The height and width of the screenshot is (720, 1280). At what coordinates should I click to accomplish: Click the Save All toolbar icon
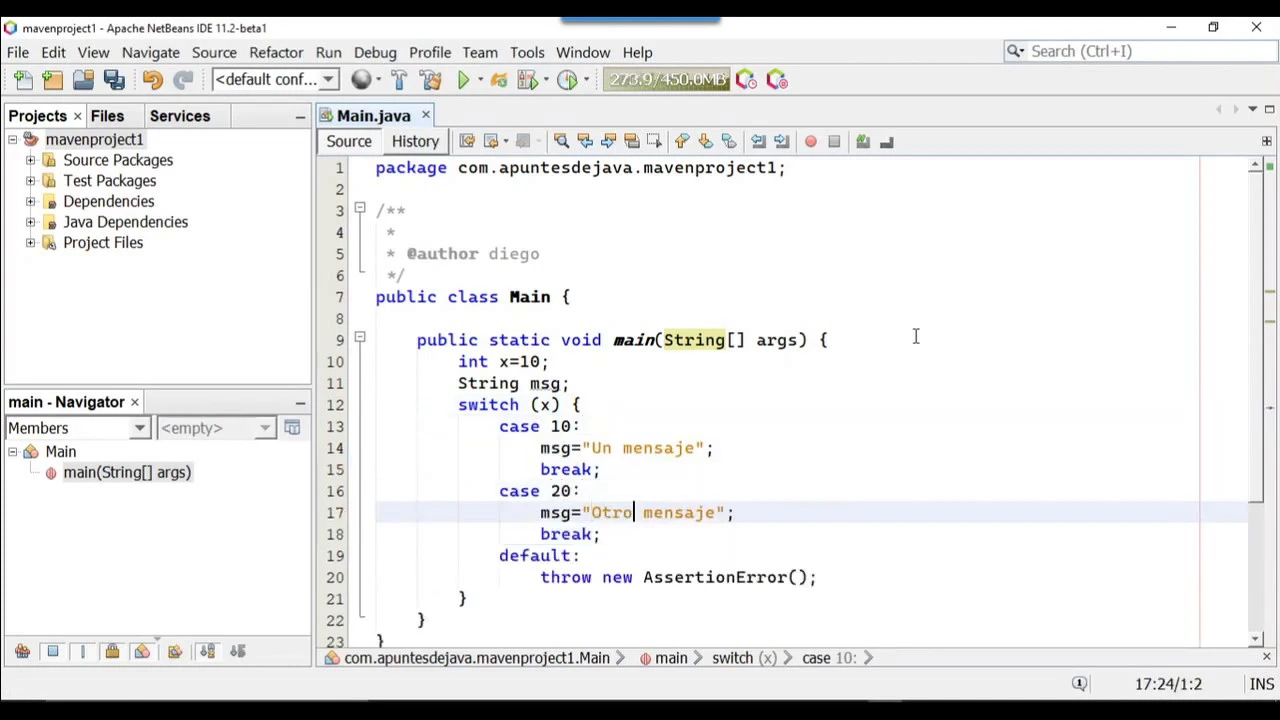(x=114, y=80)
